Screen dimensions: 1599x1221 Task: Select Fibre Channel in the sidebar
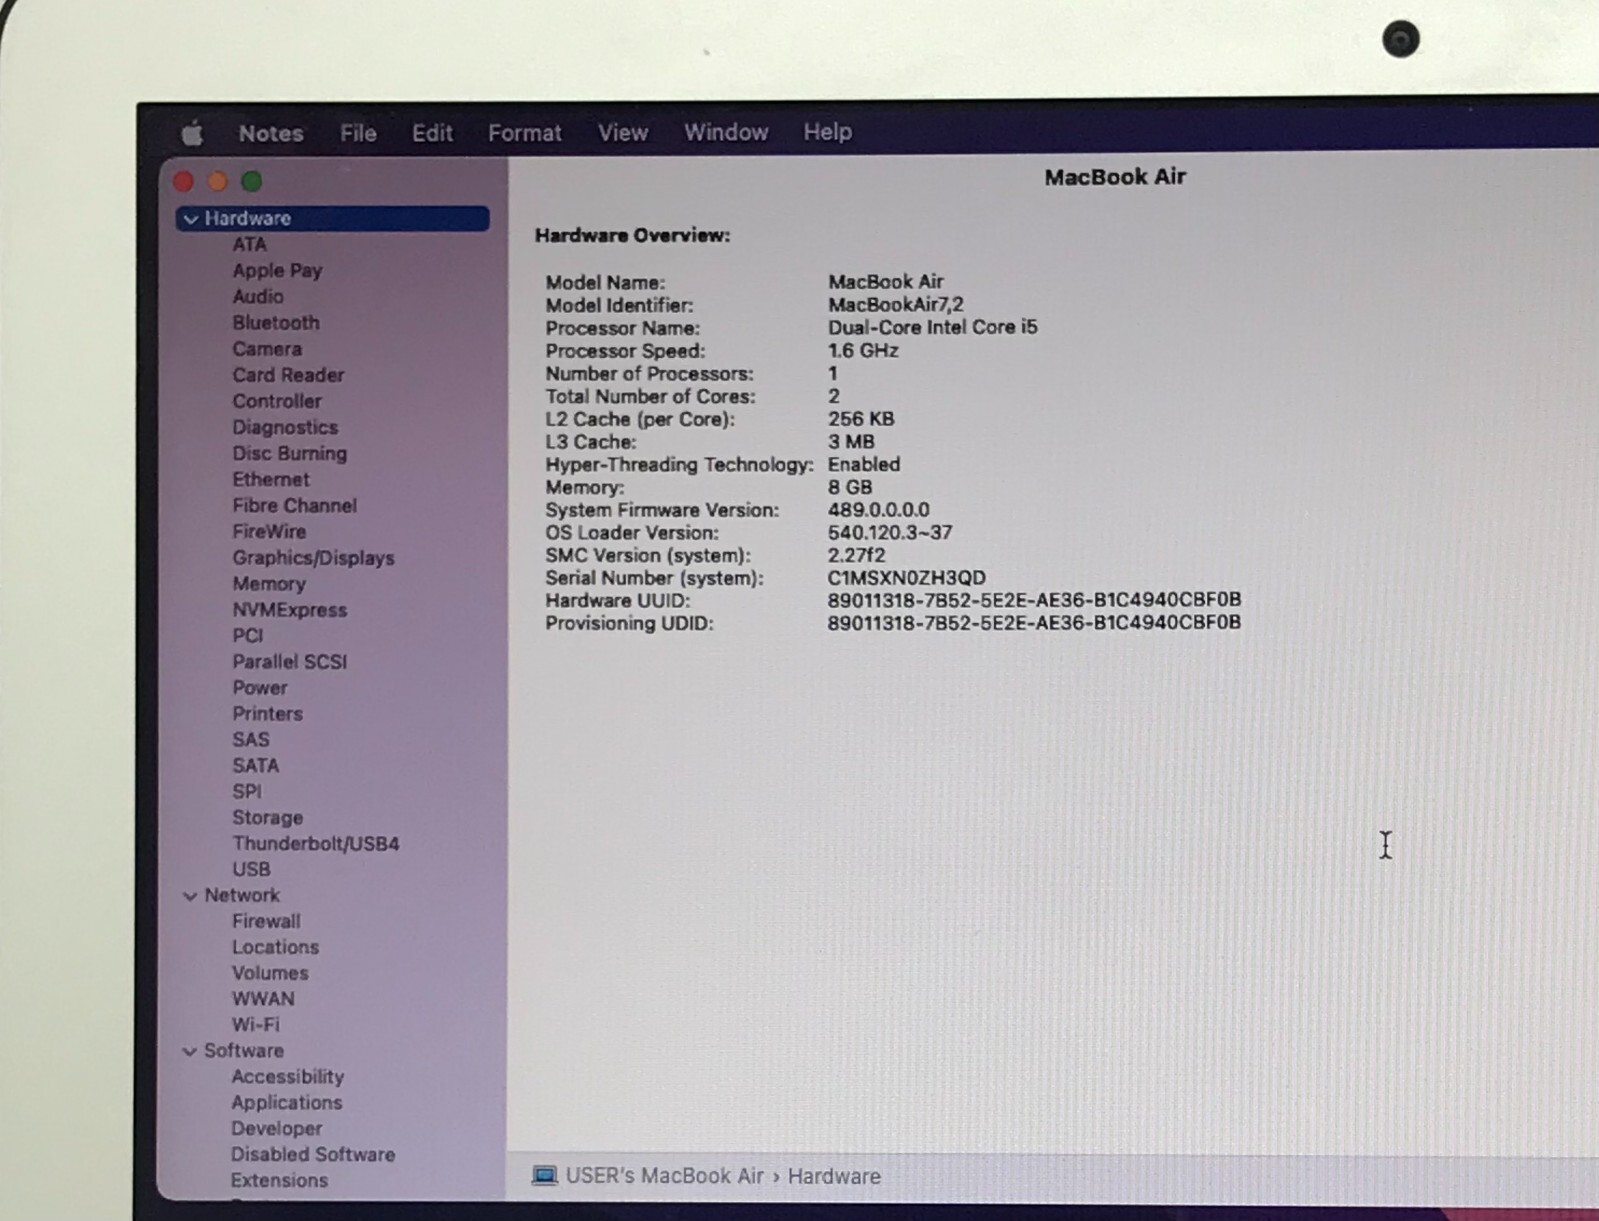[x=294, y=505]
